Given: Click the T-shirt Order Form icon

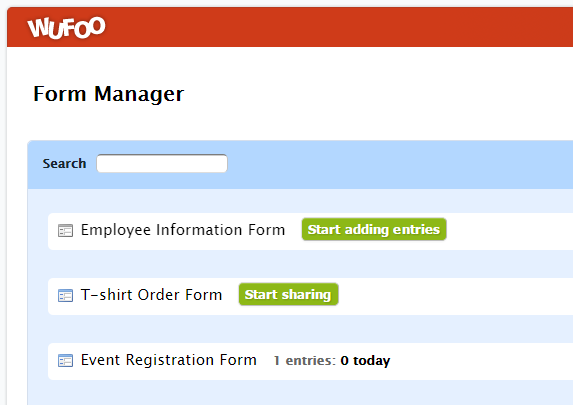Looking at the screenshot, I should click(65, 295).
